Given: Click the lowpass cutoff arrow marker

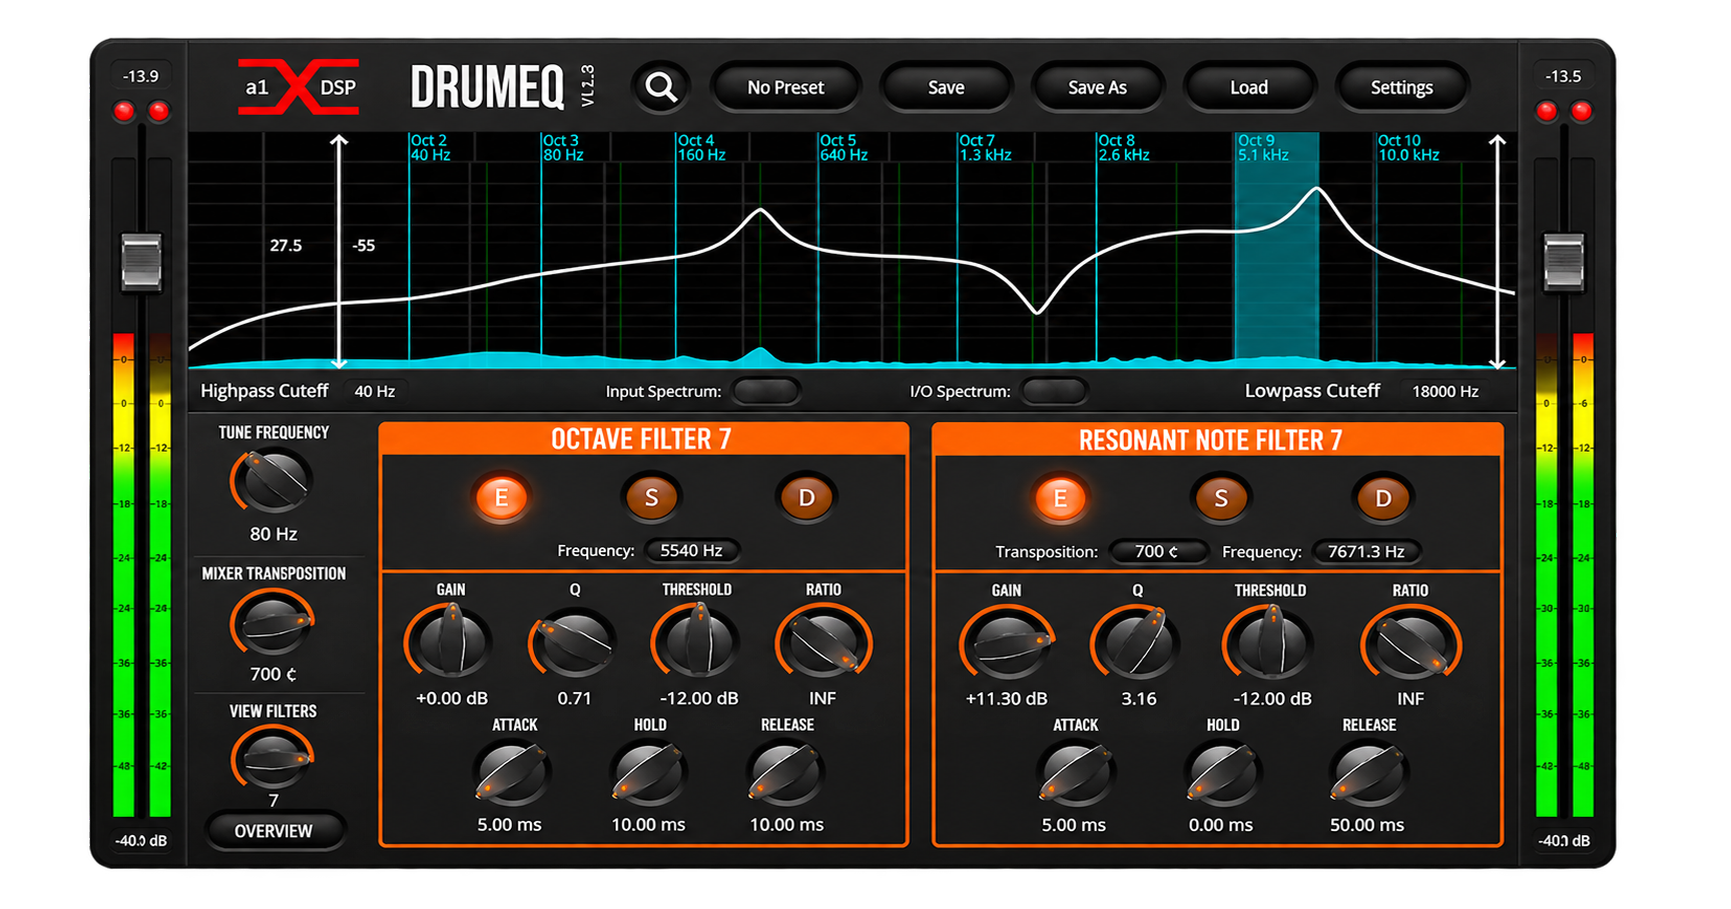Looking at the screenshot, I should [1496, 251].
